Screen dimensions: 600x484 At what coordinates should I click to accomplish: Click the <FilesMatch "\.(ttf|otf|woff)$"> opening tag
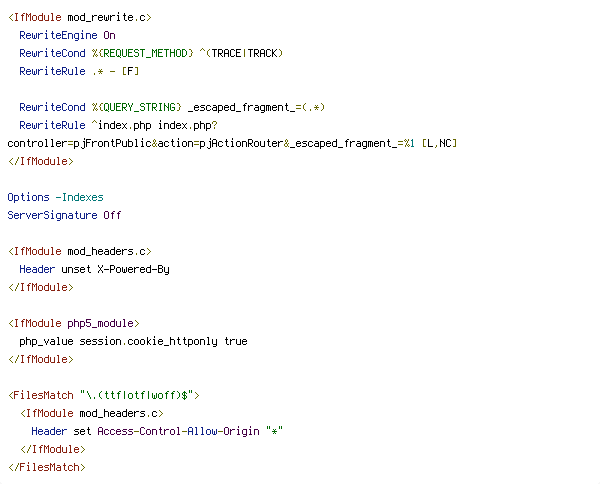[x=104, y=395]
